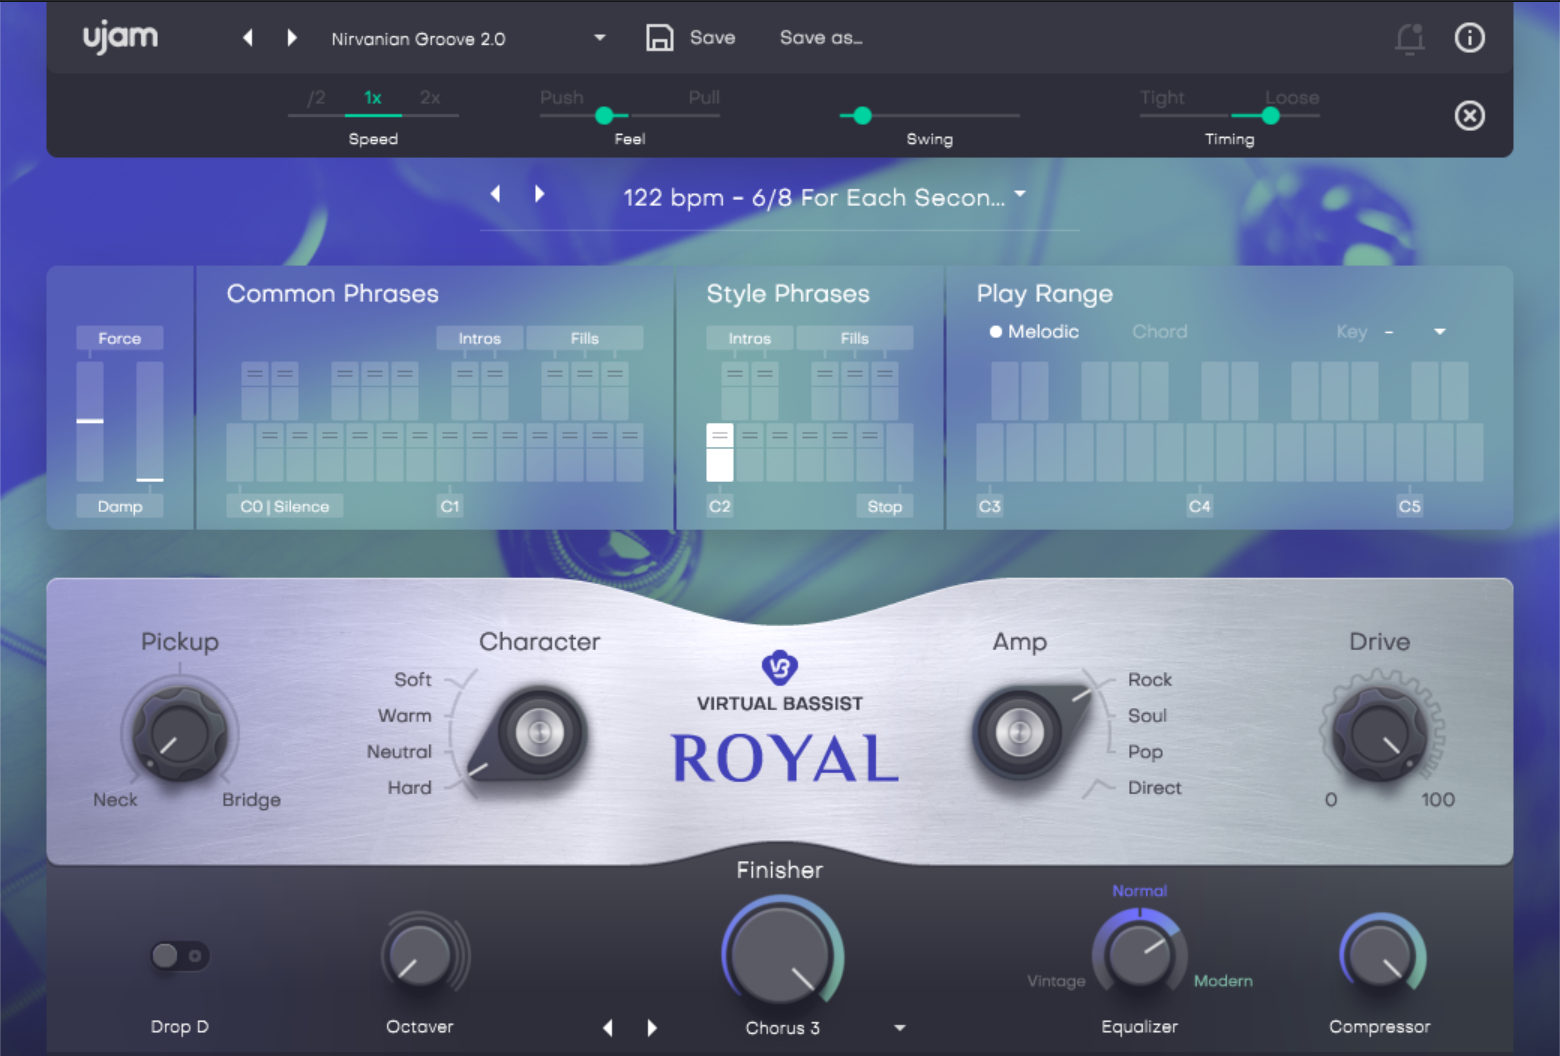Select 1x speed tab
The width and height of the screenshot is (1560, 1056).
(x=373, y=98)
